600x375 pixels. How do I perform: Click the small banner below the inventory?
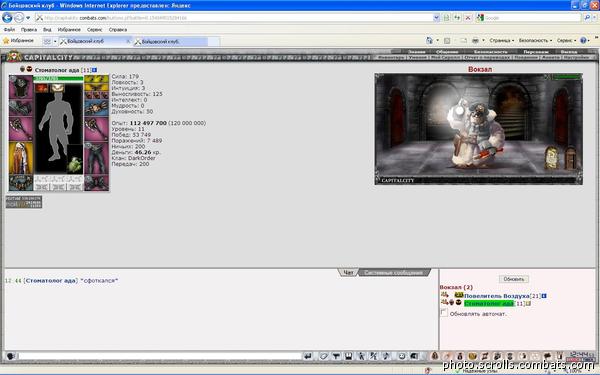click(24, 202)
